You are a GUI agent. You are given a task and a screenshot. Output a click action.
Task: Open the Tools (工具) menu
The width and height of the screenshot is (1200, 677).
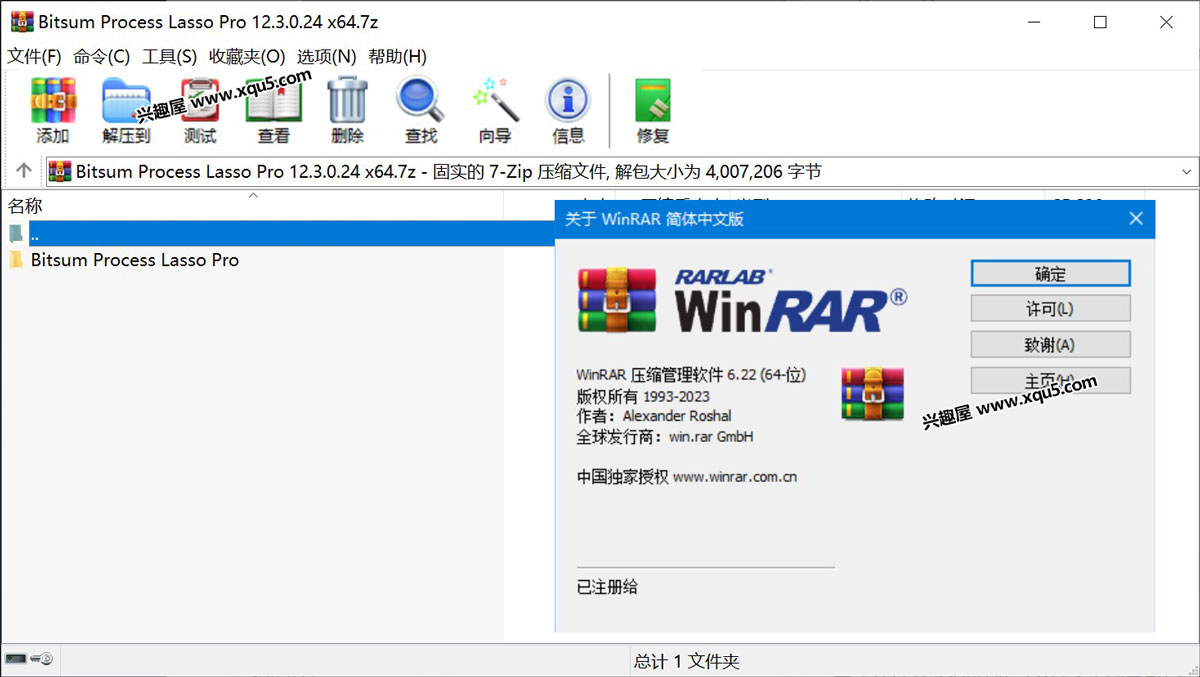point(169,56)
